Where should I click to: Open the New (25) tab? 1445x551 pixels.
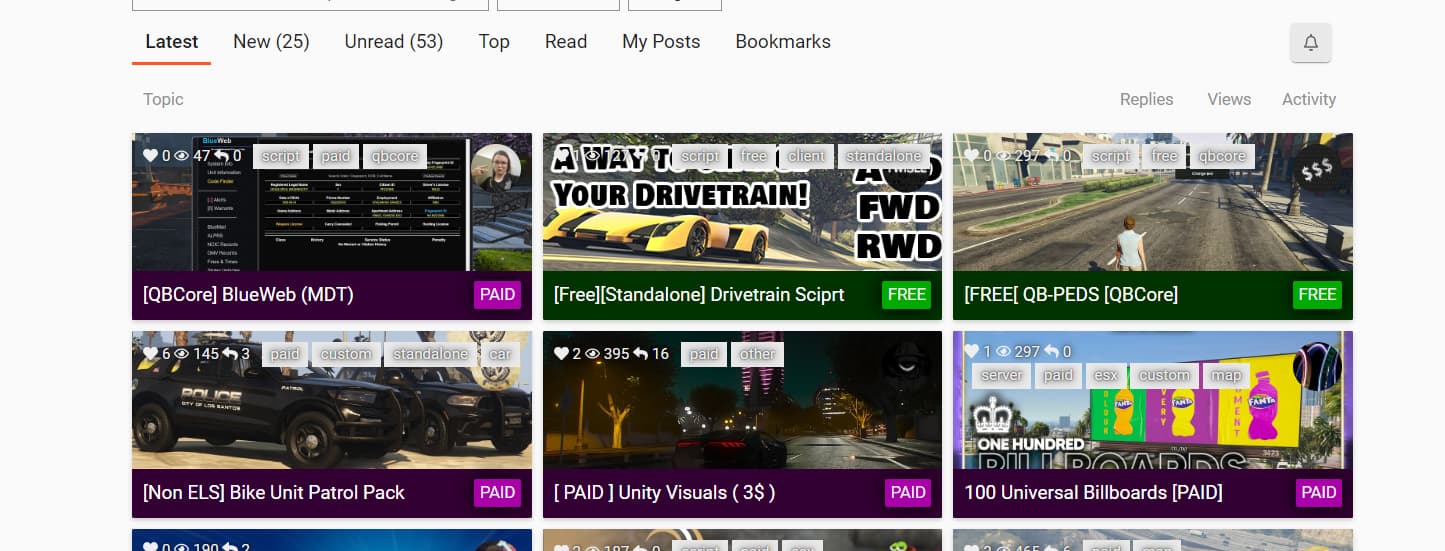(x=271, y=42)
